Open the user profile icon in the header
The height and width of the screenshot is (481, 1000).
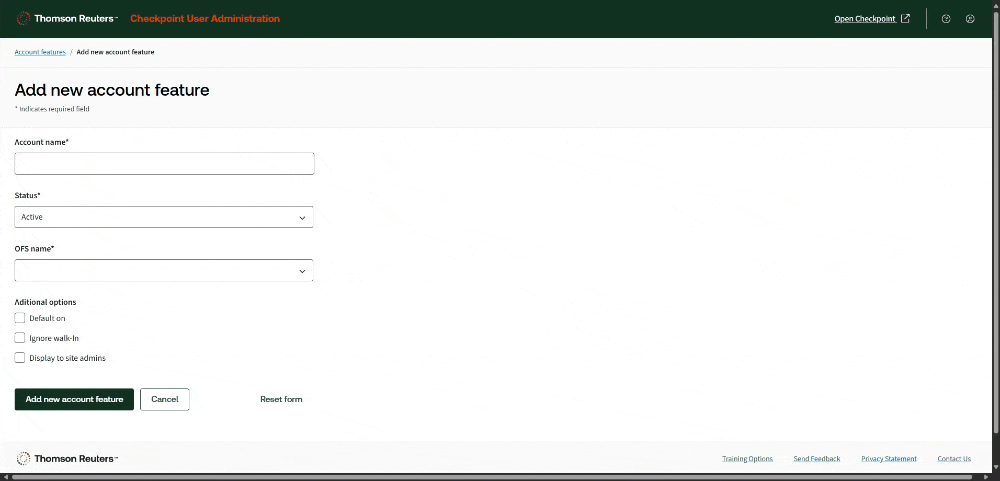point(971,18)
